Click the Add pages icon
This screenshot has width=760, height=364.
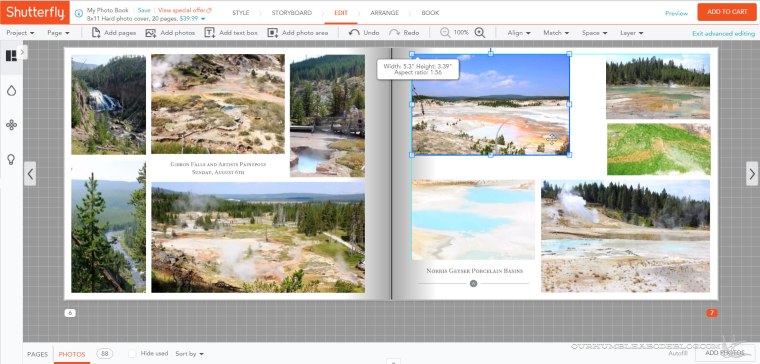96,32
